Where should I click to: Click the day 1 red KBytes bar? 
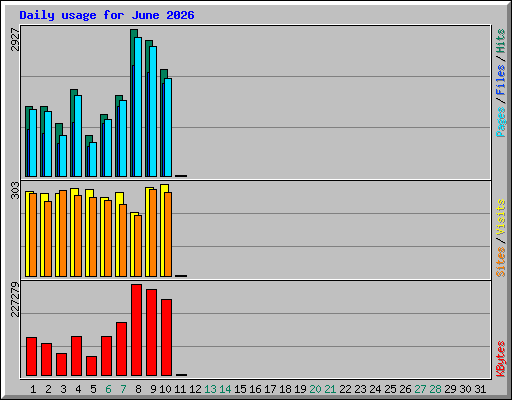31,356
